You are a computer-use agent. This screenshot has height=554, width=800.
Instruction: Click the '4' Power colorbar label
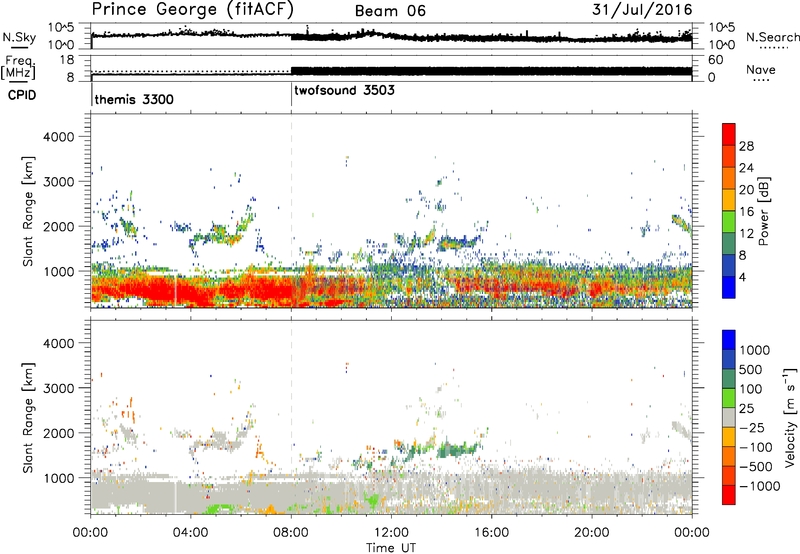pos(742,277)
